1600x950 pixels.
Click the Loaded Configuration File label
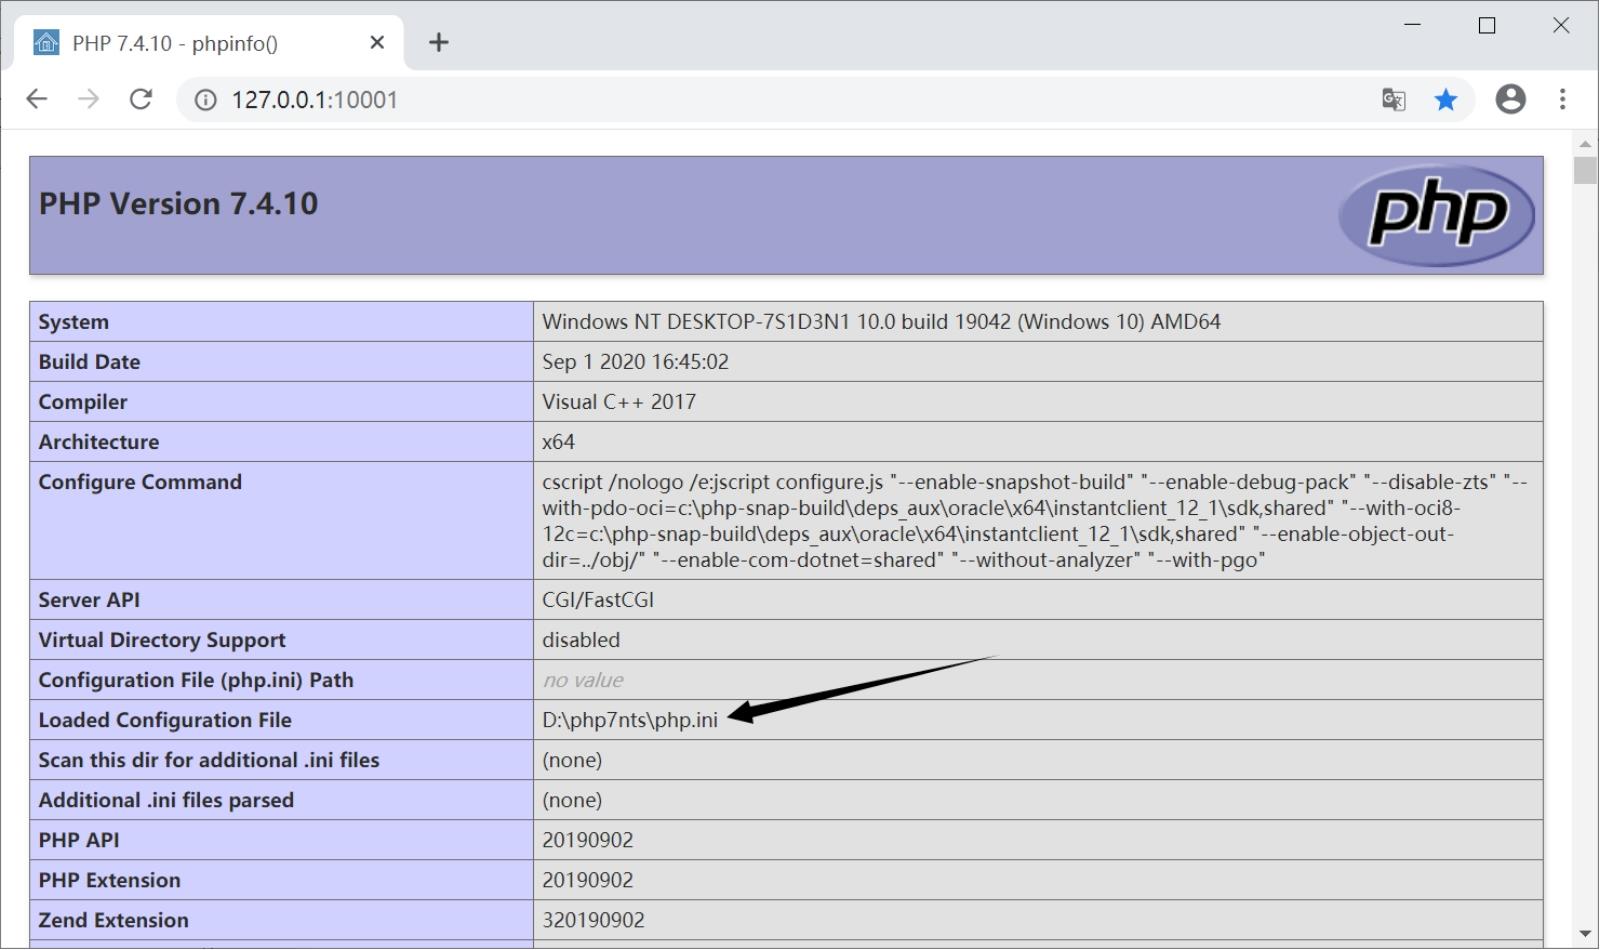pos(165,720)
